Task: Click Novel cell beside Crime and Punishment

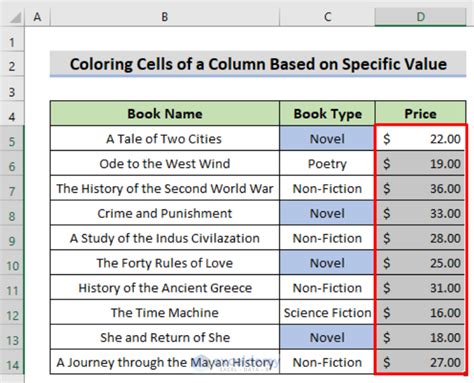Action: [x=327, y=213]
